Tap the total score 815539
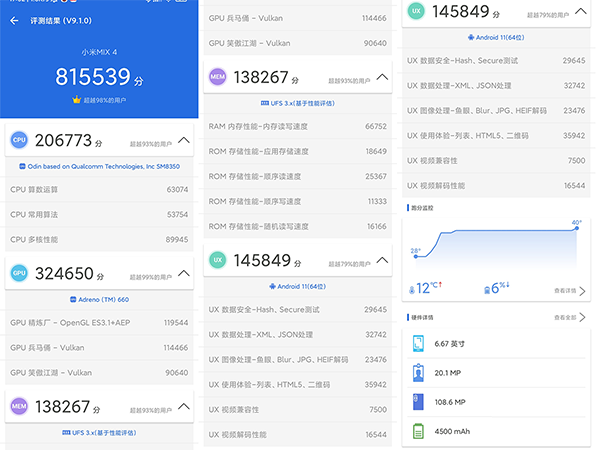600x450 pixels. 92,77
